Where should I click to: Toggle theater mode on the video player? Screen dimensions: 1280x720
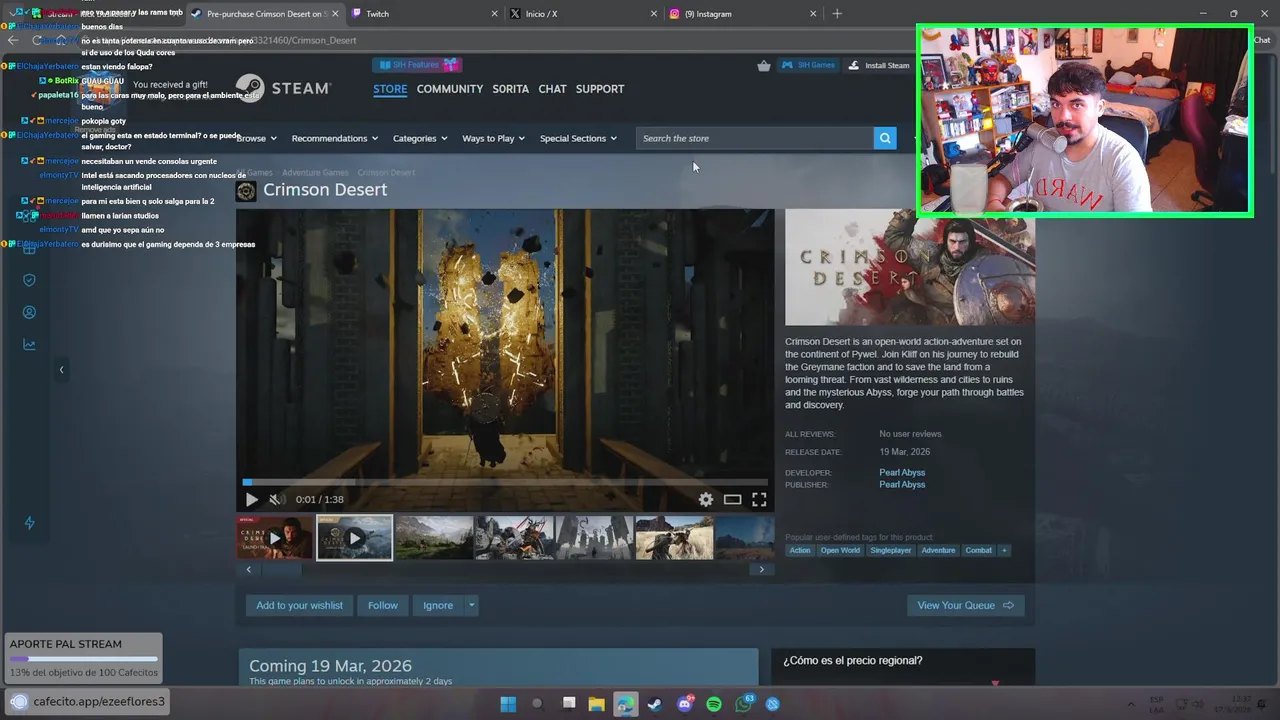pos(733,500)
